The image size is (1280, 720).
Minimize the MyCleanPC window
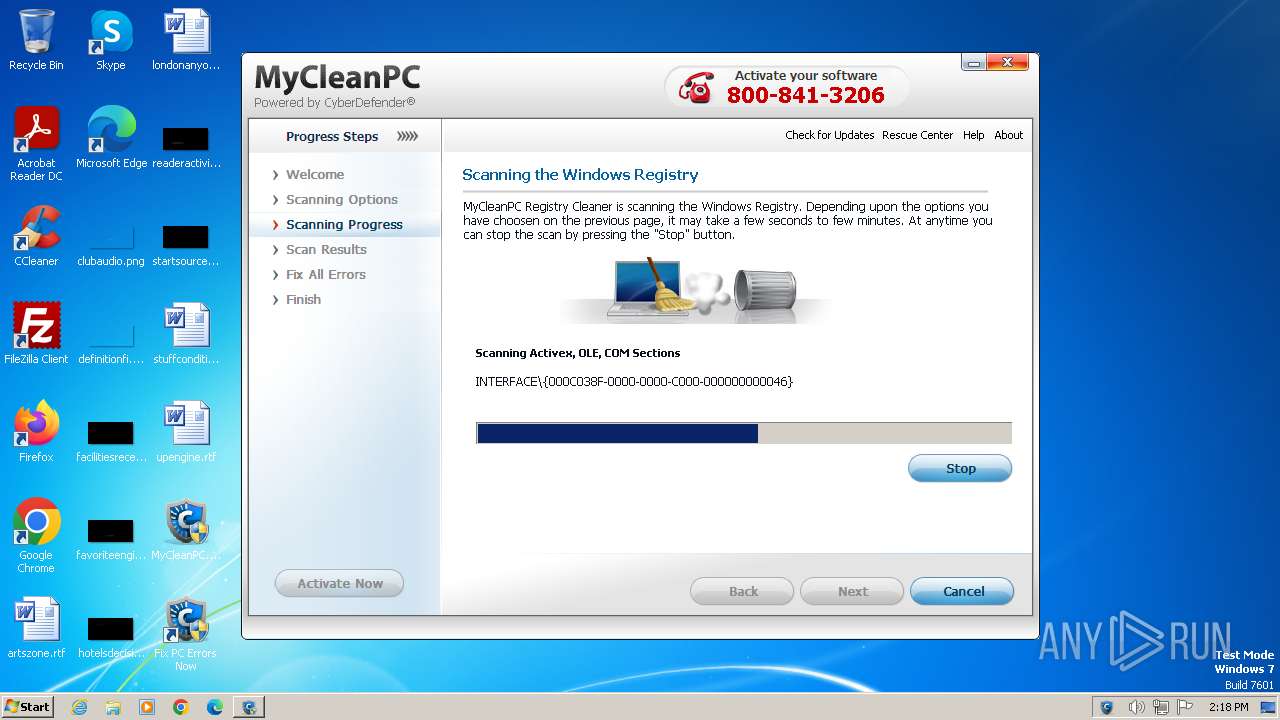point(974,62)
